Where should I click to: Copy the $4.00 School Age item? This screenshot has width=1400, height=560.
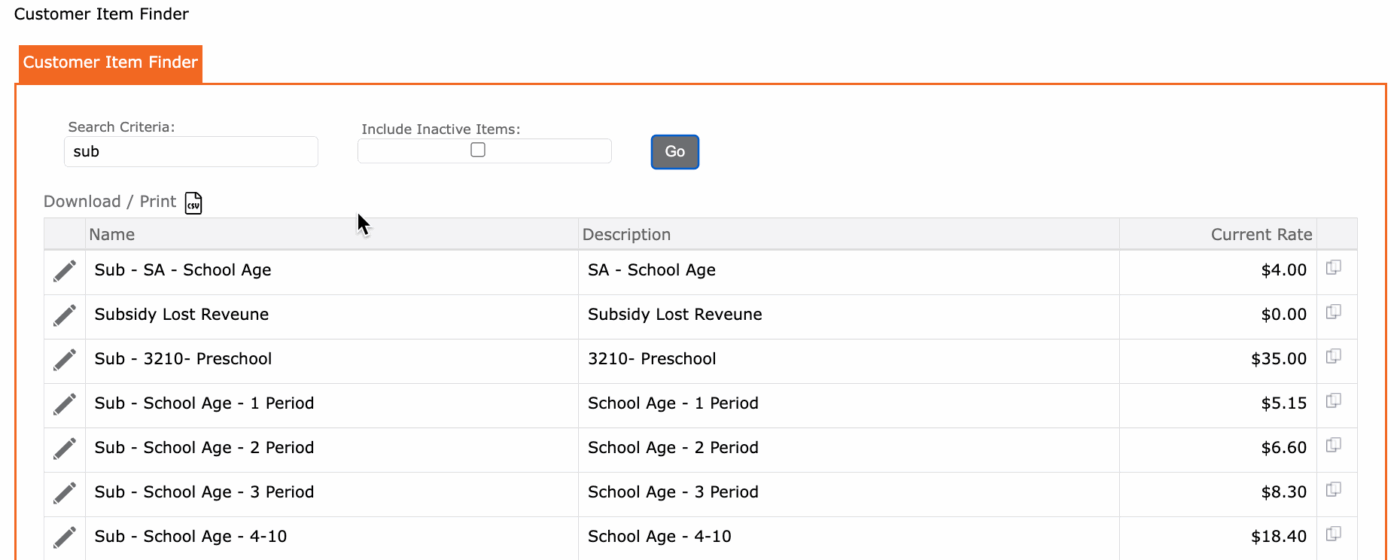point(1333,268)
